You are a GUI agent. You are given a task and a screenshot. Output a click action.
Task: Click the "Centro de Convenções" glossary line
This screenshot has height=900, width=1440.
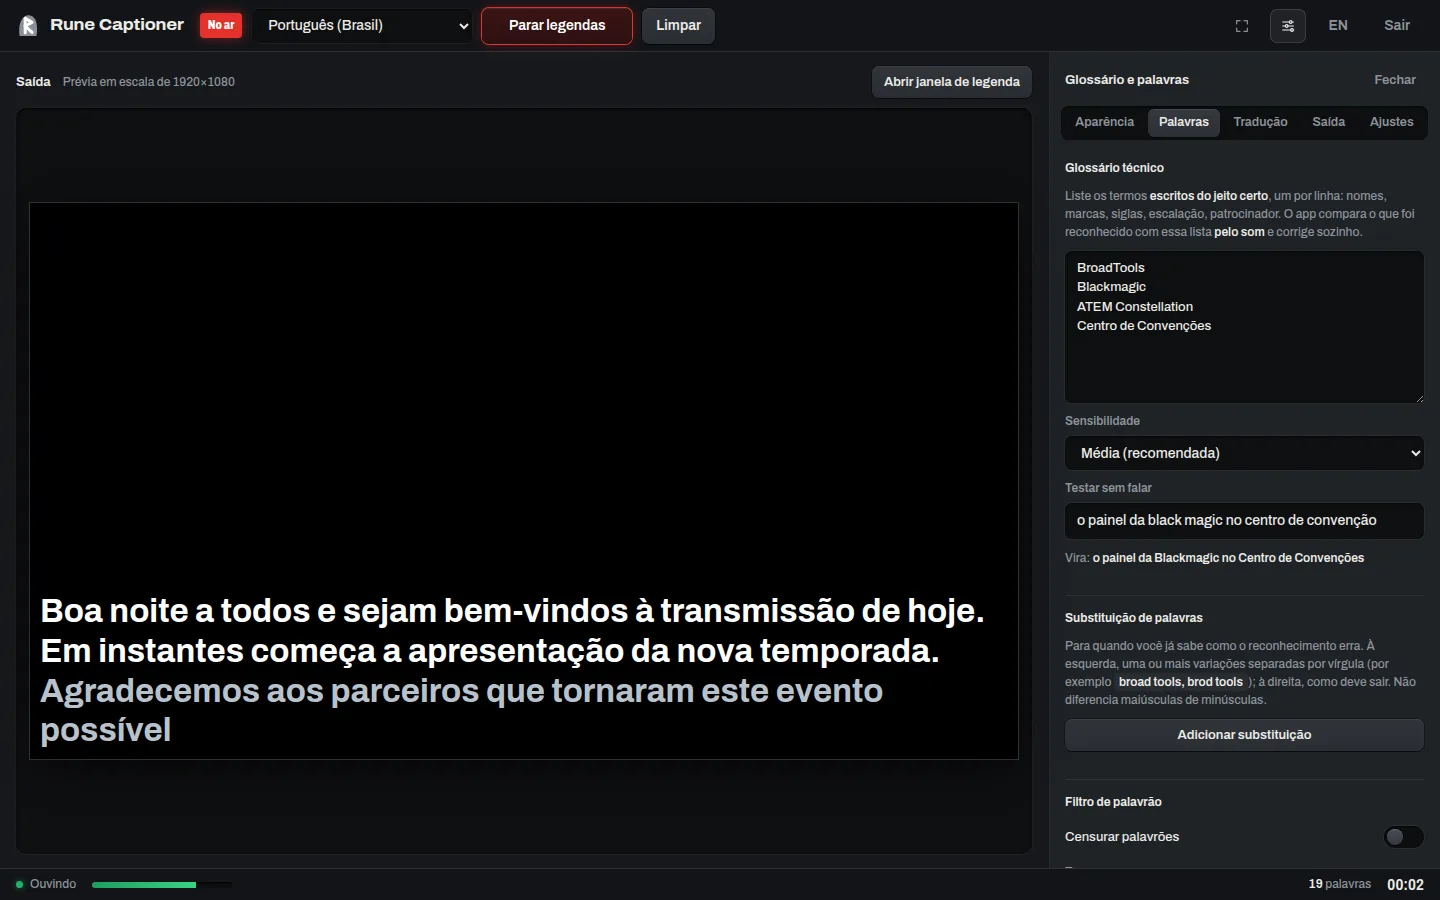pyautogui.click(x=1144, y=326)
